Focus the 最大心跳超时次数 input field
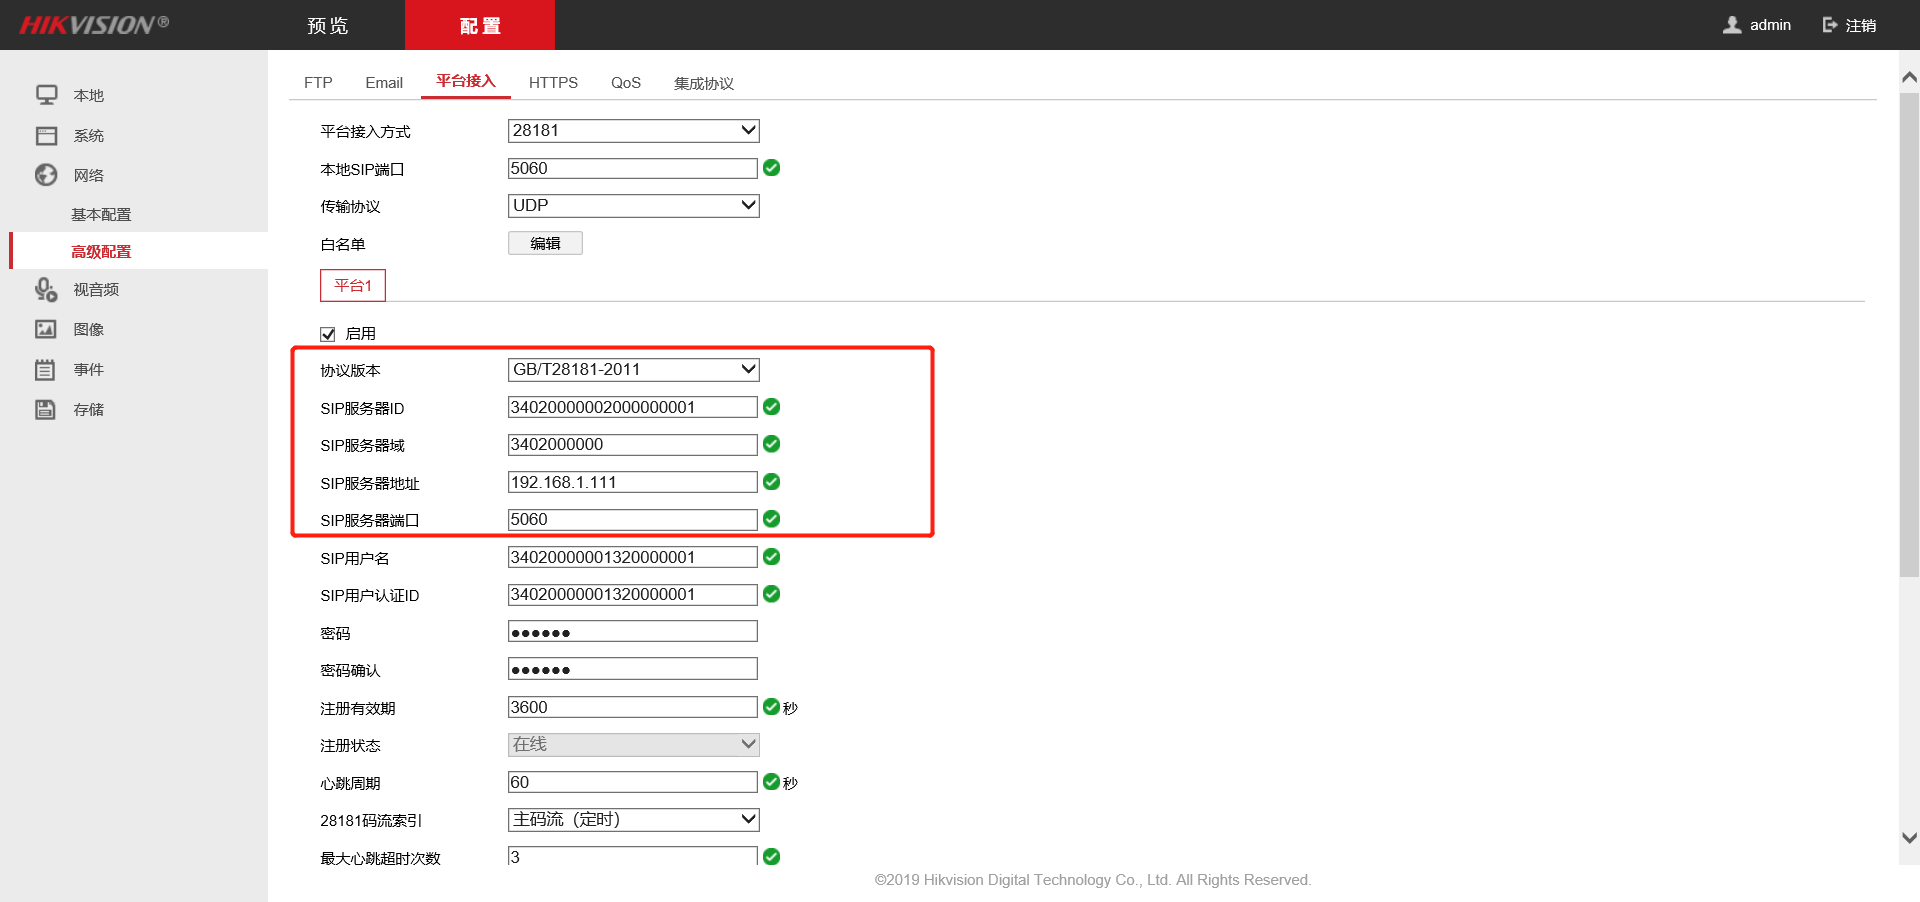The height and width of the screenshot is (902, 1920). tap(633, 856)
